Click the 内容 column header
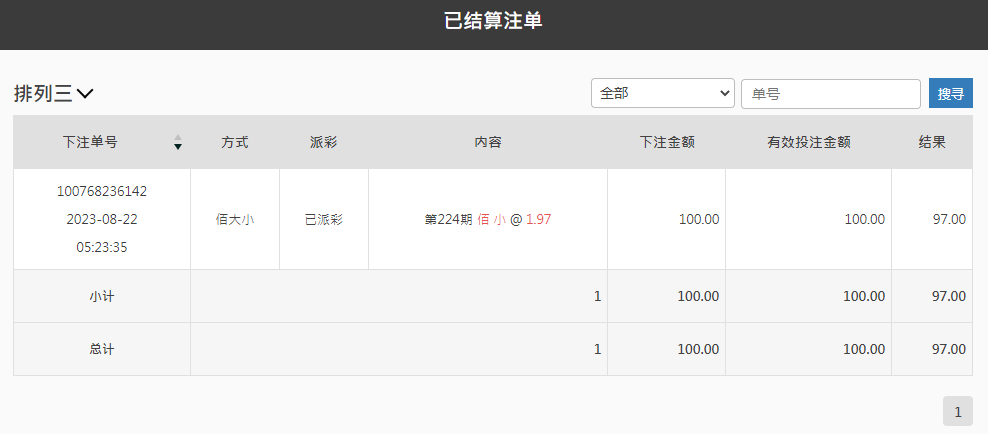 pos(488,142)
